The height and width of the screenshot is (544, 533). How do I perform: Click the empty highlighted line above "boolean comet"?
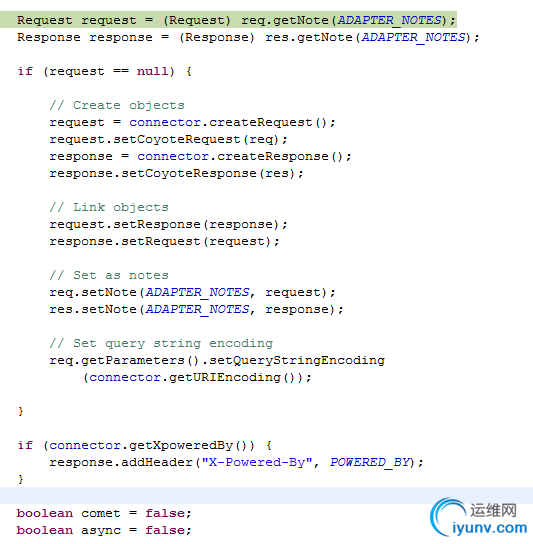coord(266,495)
